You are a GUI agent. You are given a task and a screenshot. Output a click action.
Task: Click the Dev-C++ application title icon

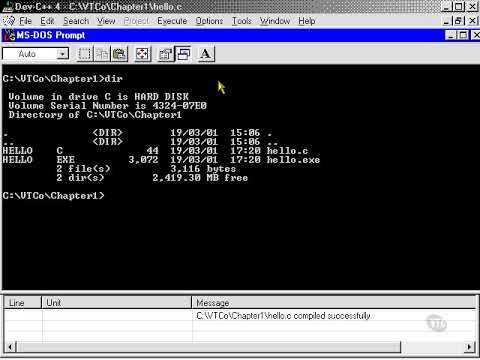7,6
